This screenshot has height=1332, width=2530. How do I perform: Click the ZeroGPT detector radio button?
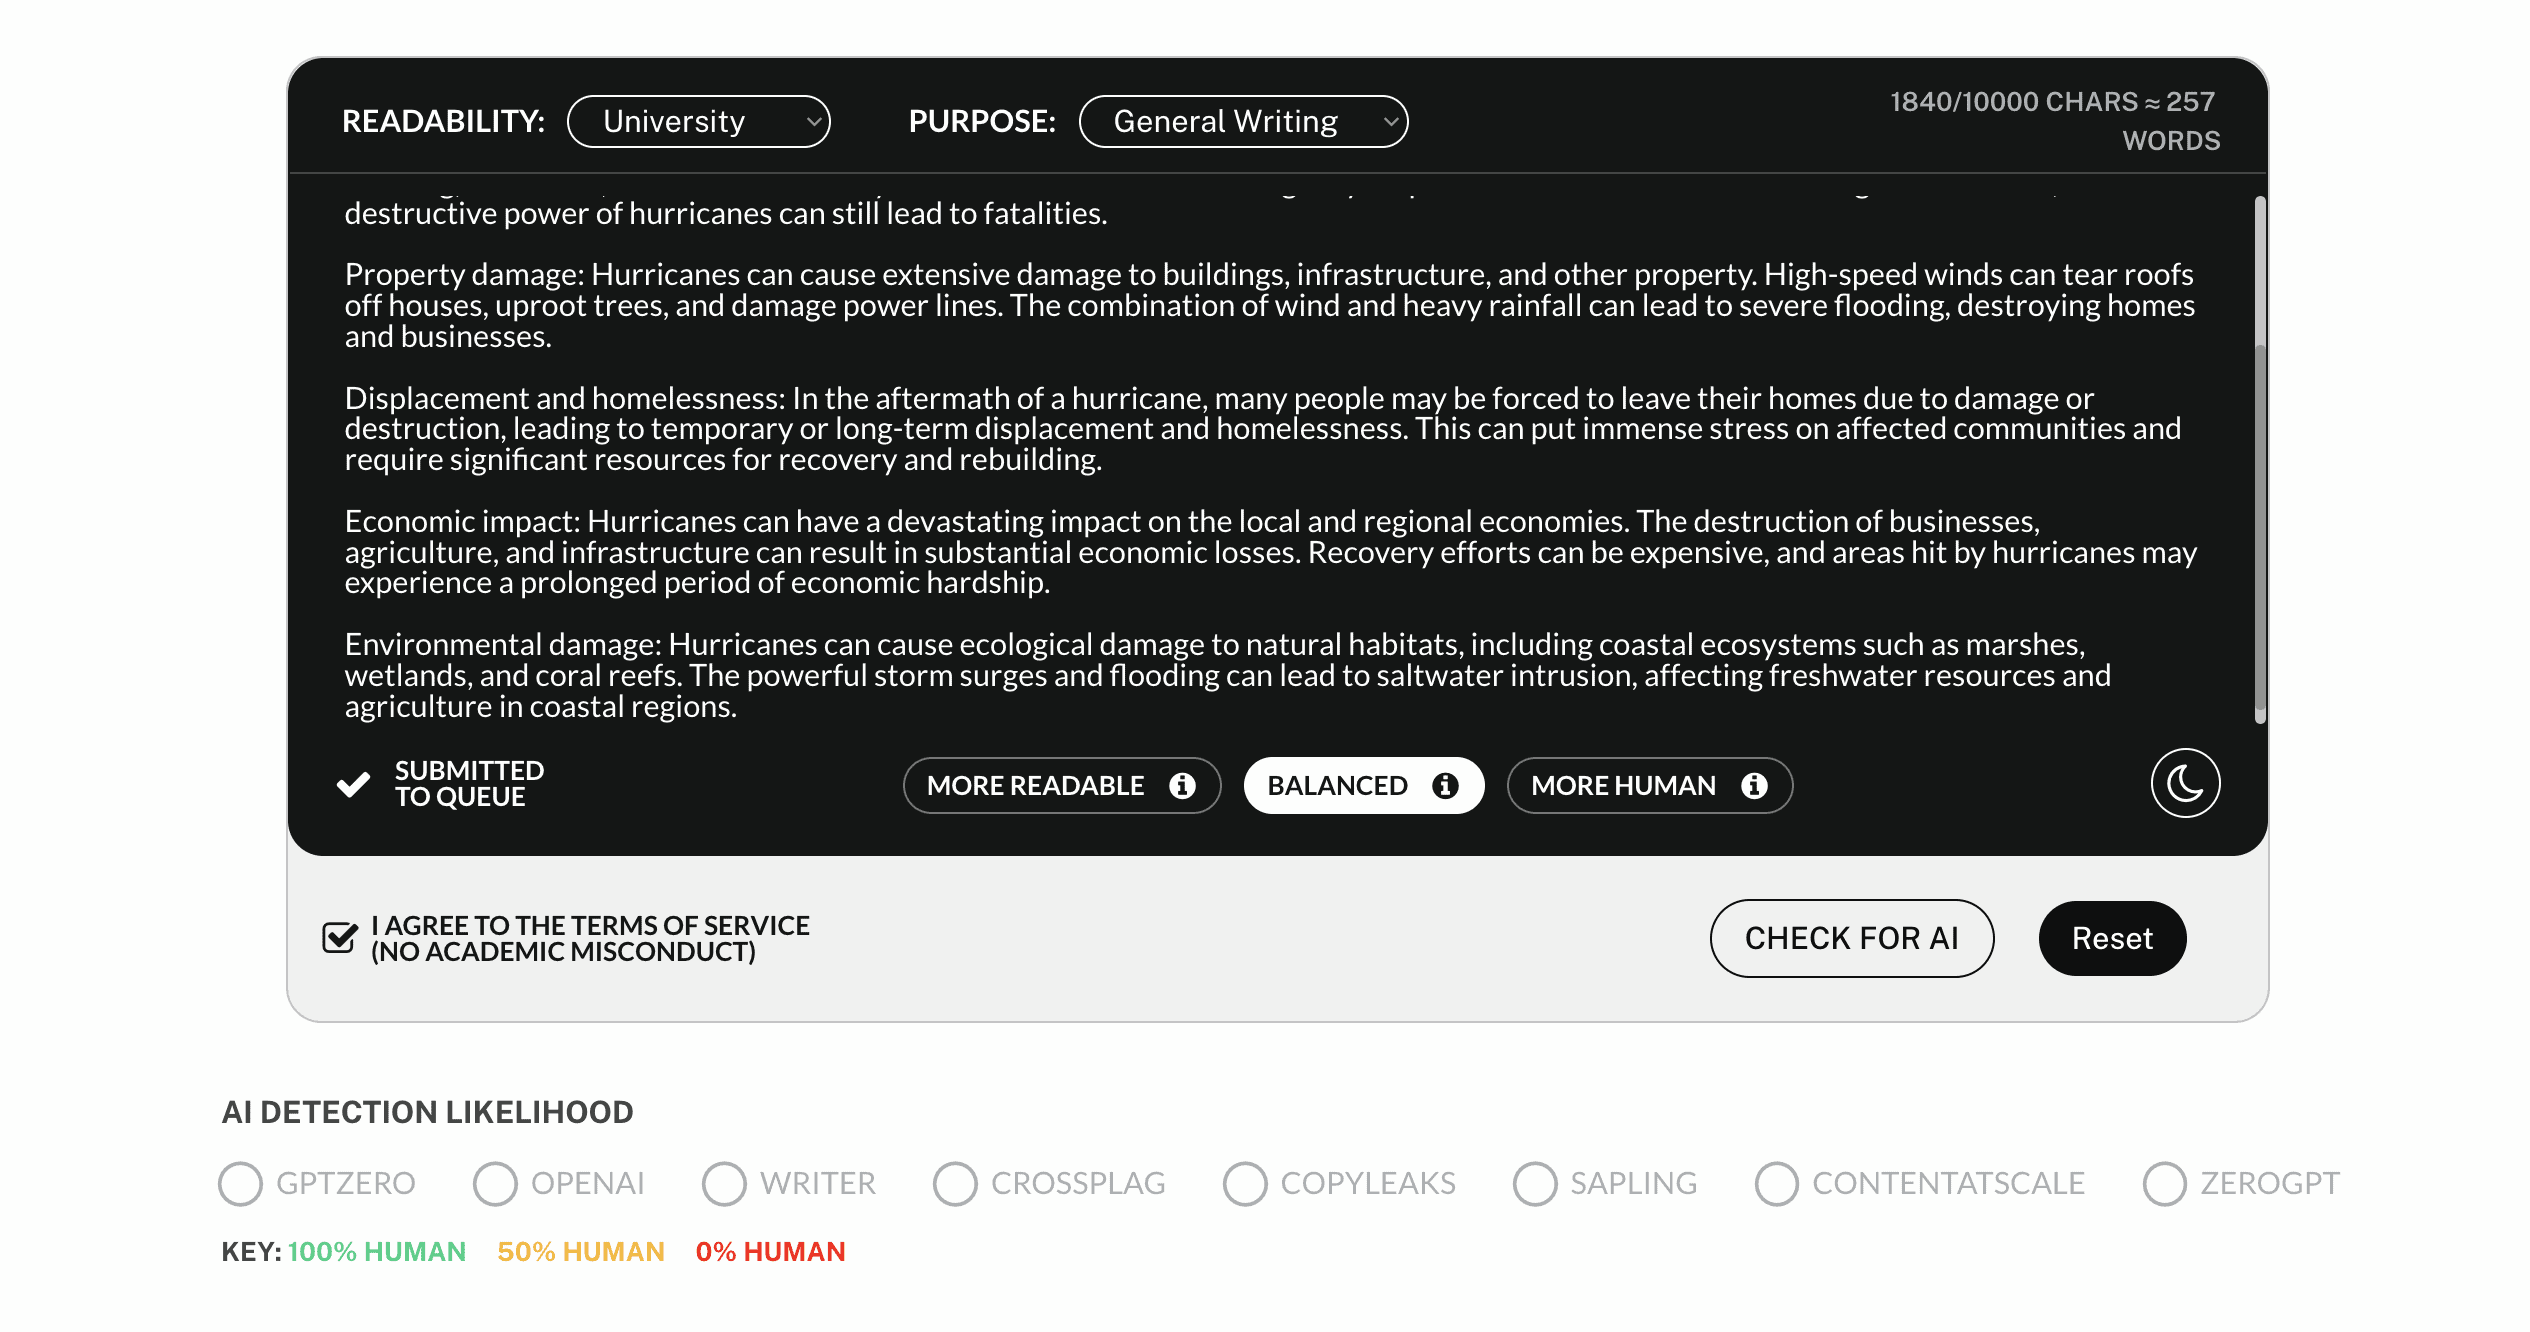point(2169,1181)
